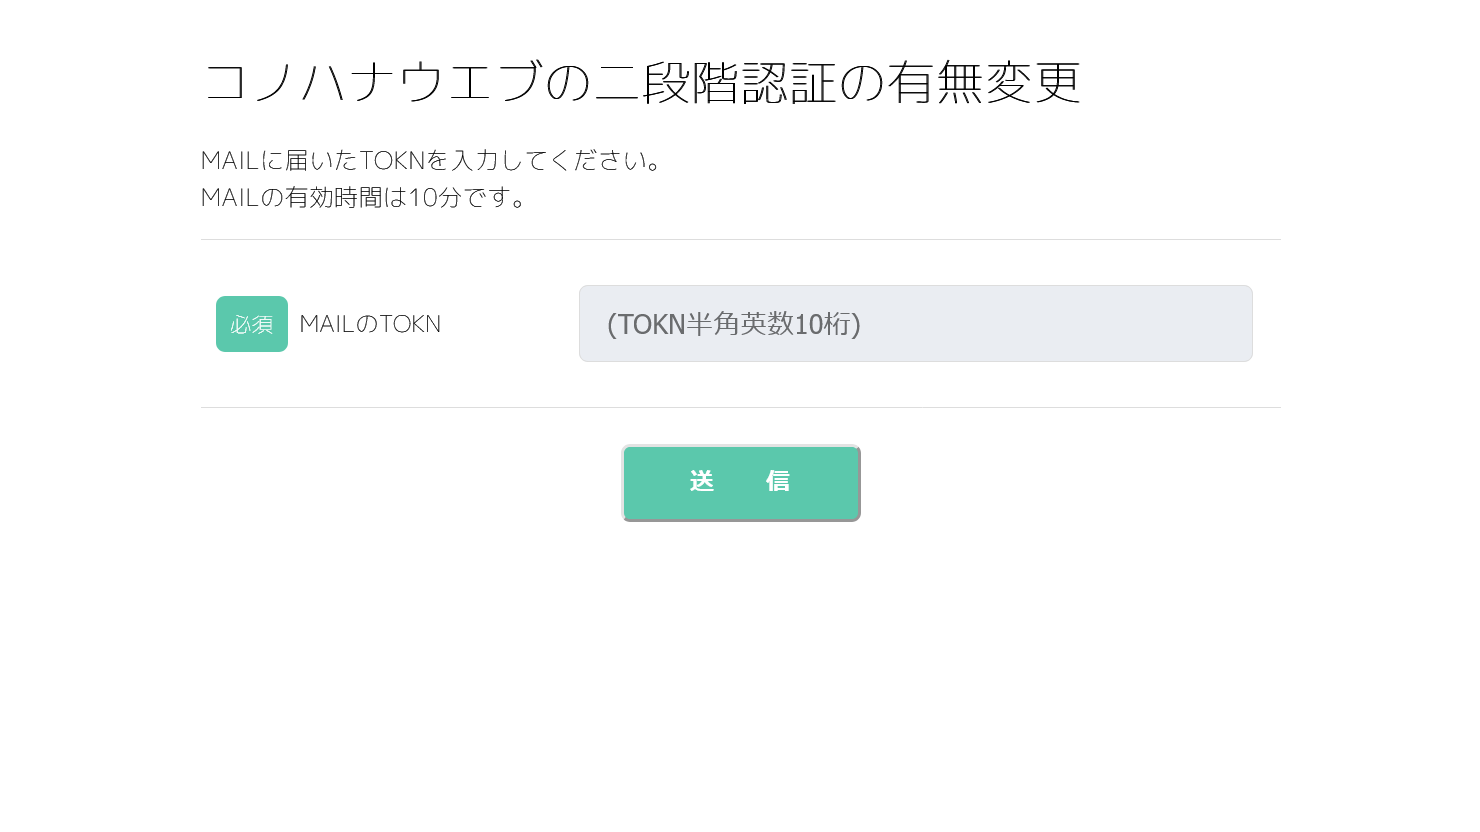This screenshot has width=1480, height=832.
Task: Click the 送 character on the green button
Action: [702, 482]
